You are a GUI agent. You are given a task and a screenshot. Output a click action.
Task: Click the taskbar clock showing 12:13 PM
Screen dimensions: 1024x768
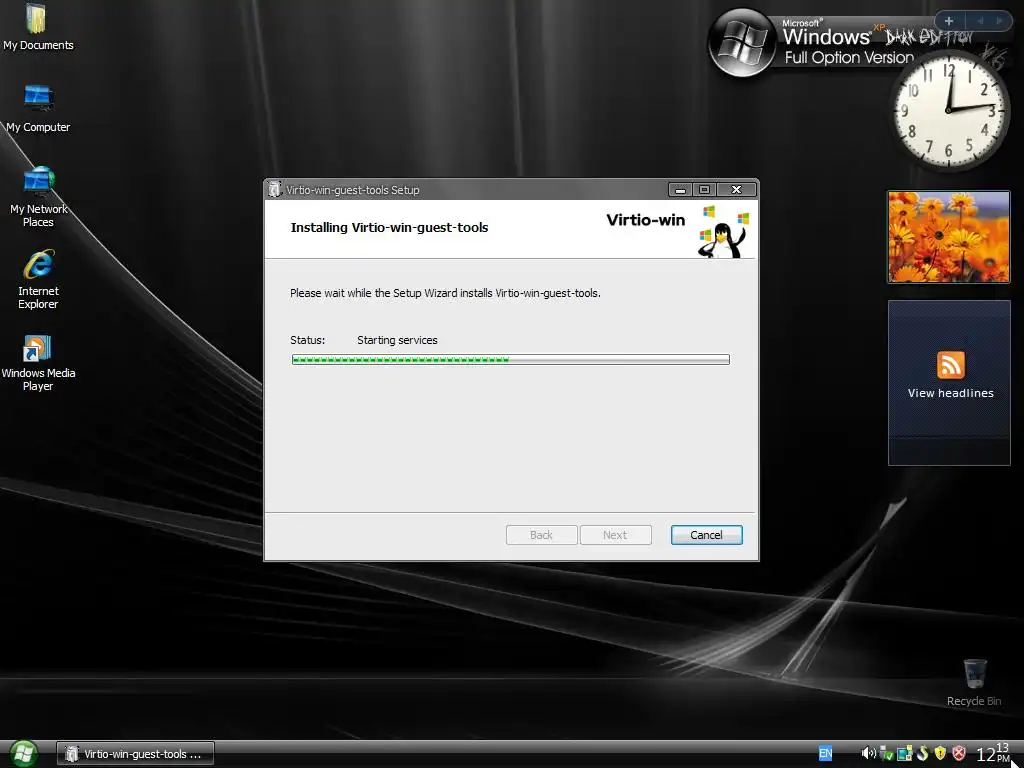click(x=993, y=754)
